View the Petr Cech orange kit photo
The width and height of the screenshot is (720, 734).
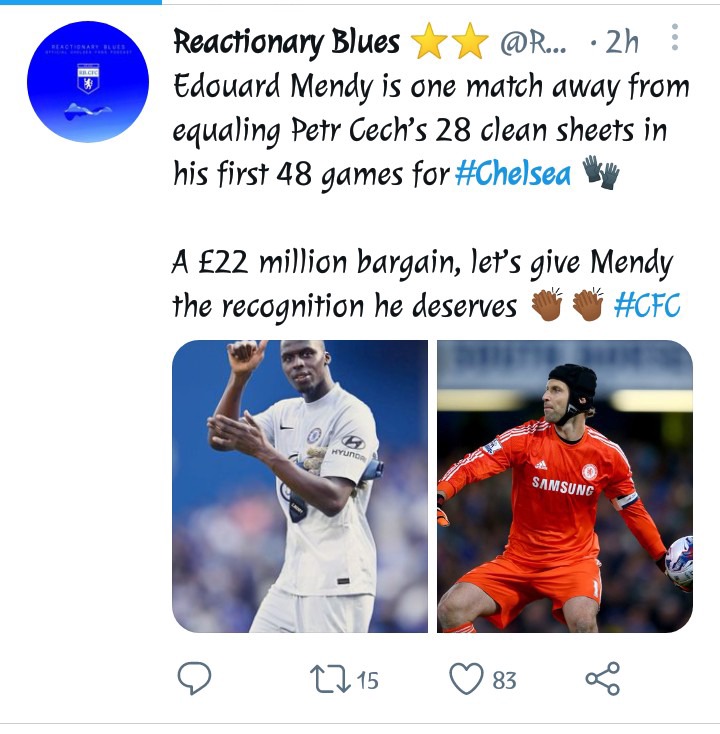click(x=565, y=486)
